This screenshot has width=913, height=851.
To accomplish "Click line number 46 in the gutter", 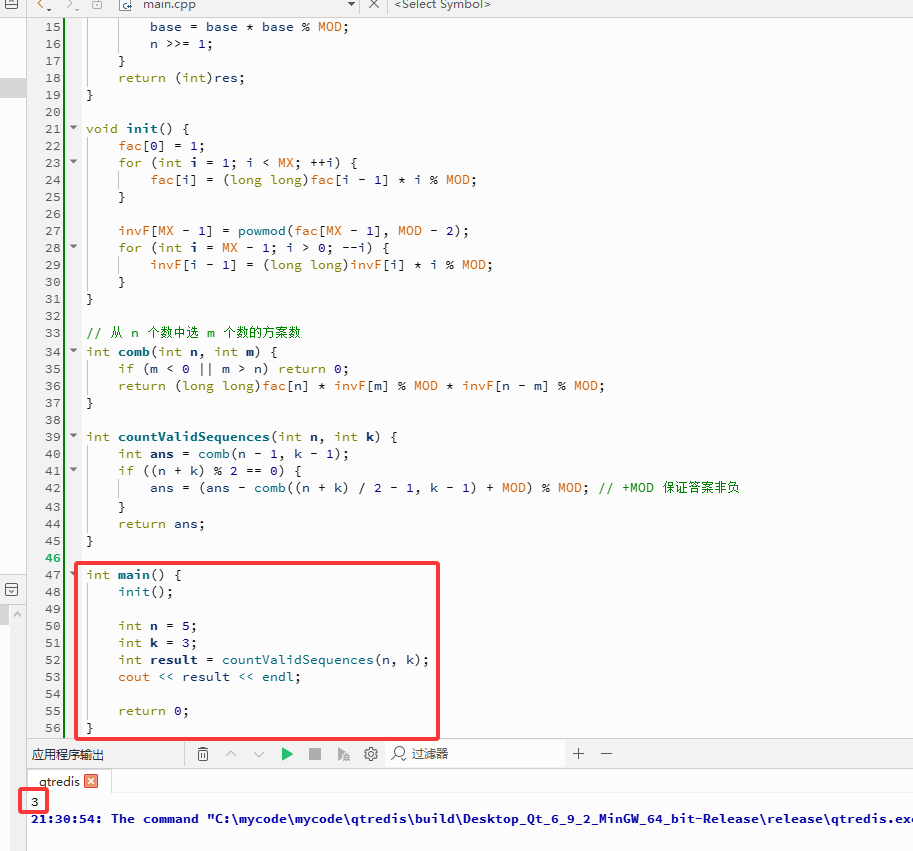I will pyautogui.click(x=52, y=558).
